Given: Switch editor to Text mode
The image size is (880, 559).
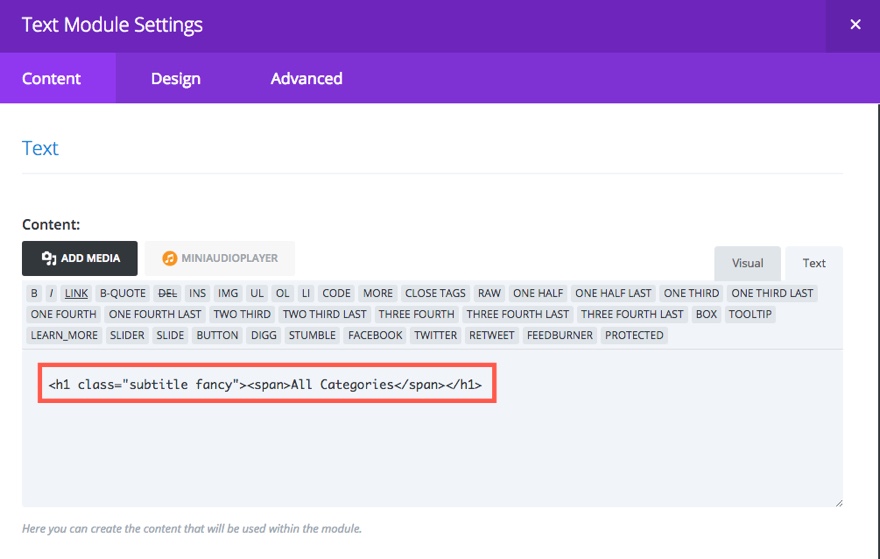Looking at the screenshot, I should pyautogui.click(x=814, y=263).
